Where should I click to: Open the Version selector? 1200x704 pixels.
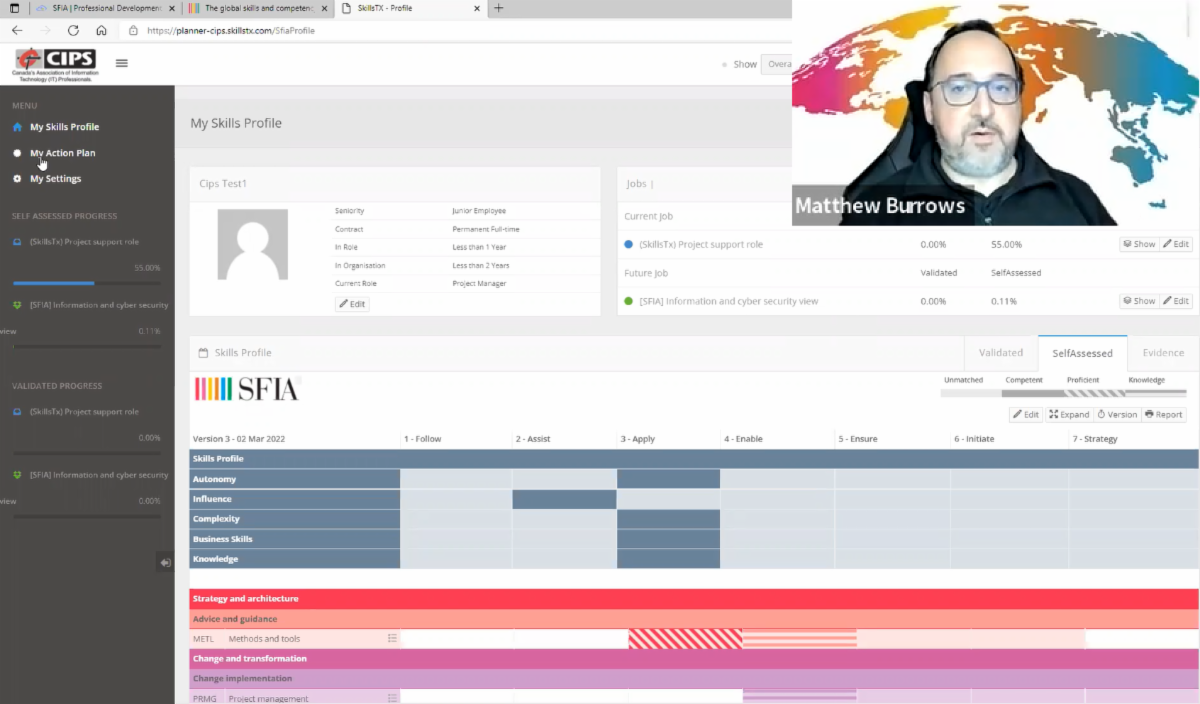click(1117, 414)
